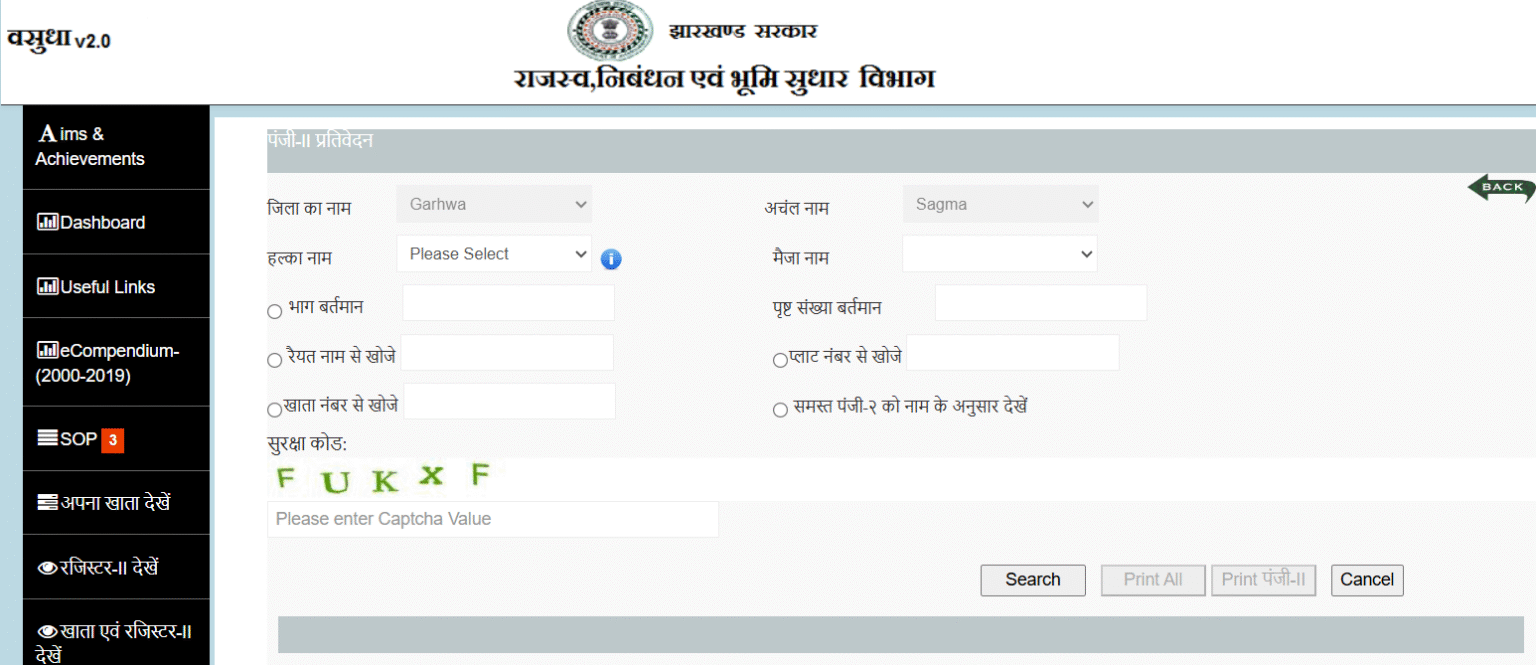Choose प्लाट नंबर से खोजे radio button
The height and width of the screenshot is (665, 1536).
780,360
